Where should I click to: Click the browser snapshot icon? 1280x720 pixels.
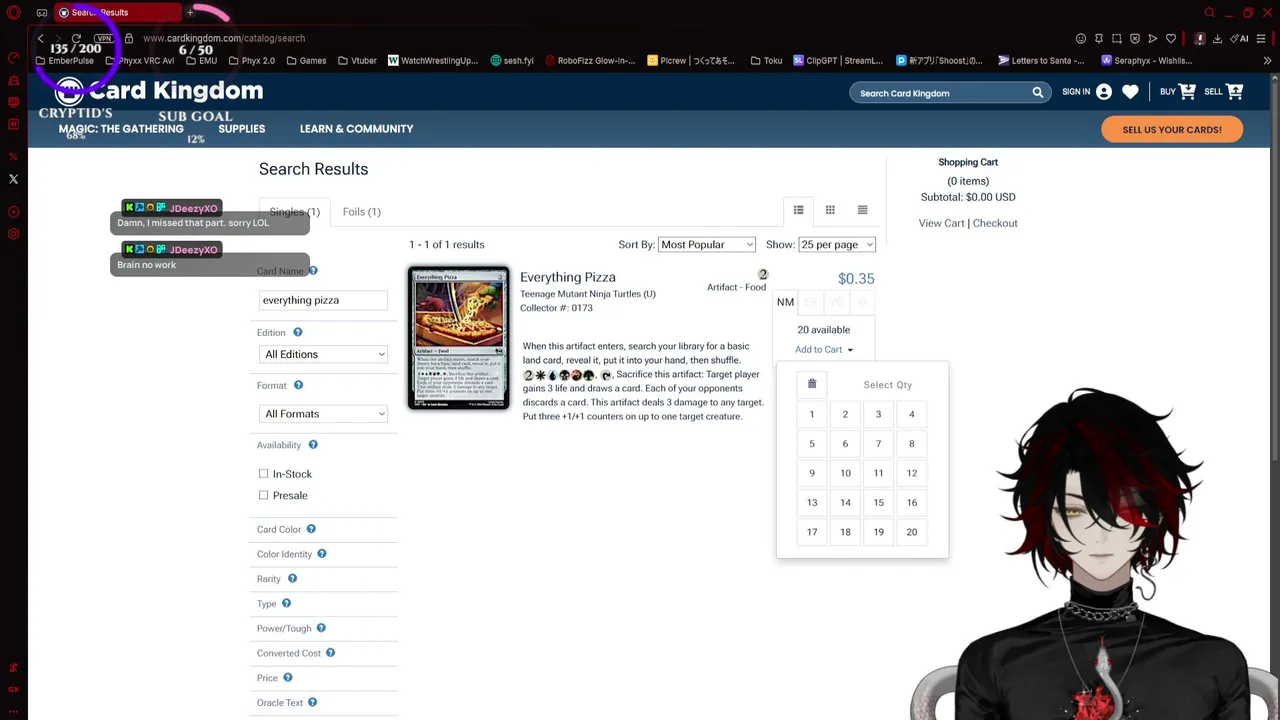coord(1117,38)
